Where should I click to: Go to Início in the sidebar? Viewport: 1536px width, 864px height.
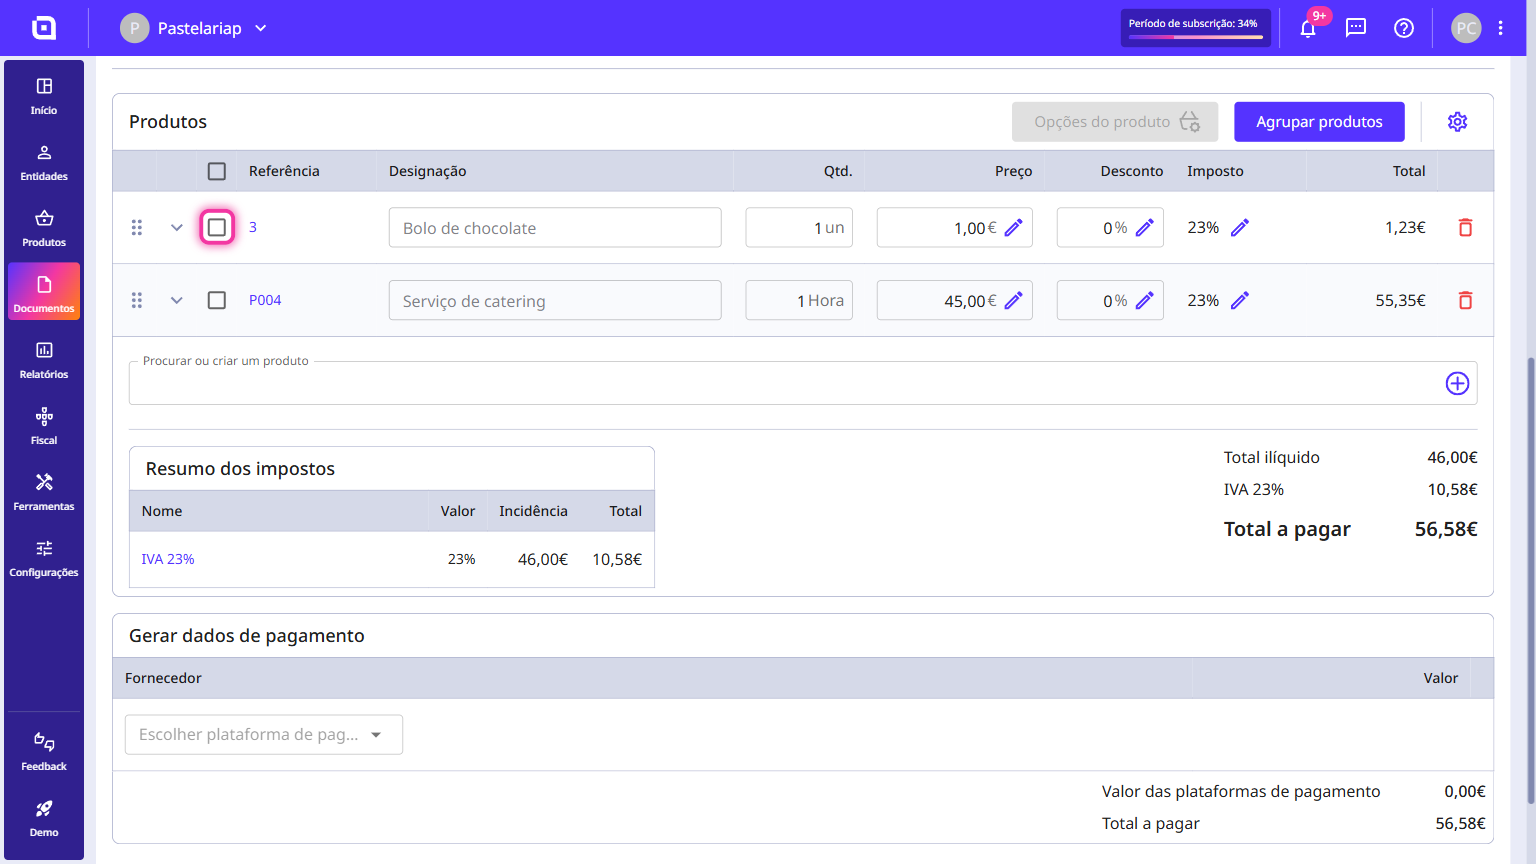click(44, 97)
